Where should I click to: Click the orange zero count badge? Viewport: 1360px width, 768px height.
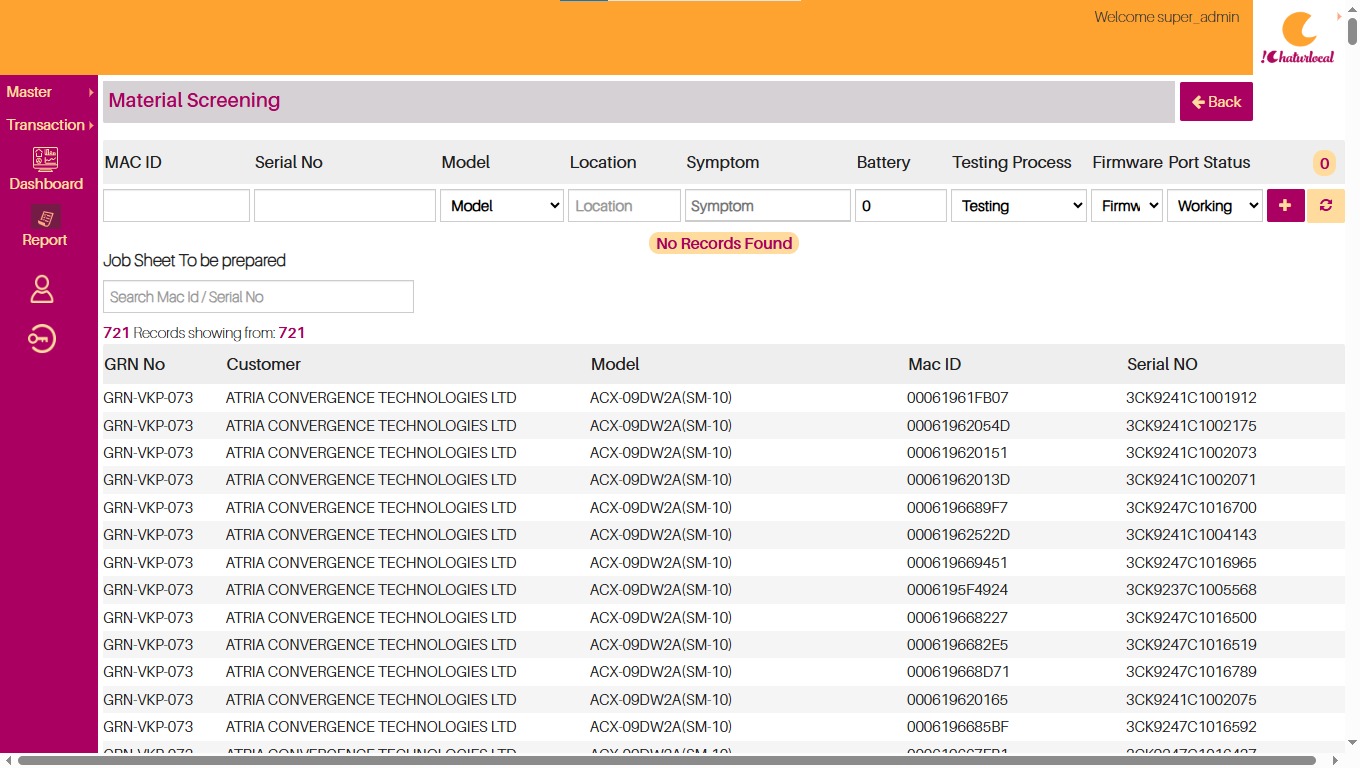[x=1324, y=163]
